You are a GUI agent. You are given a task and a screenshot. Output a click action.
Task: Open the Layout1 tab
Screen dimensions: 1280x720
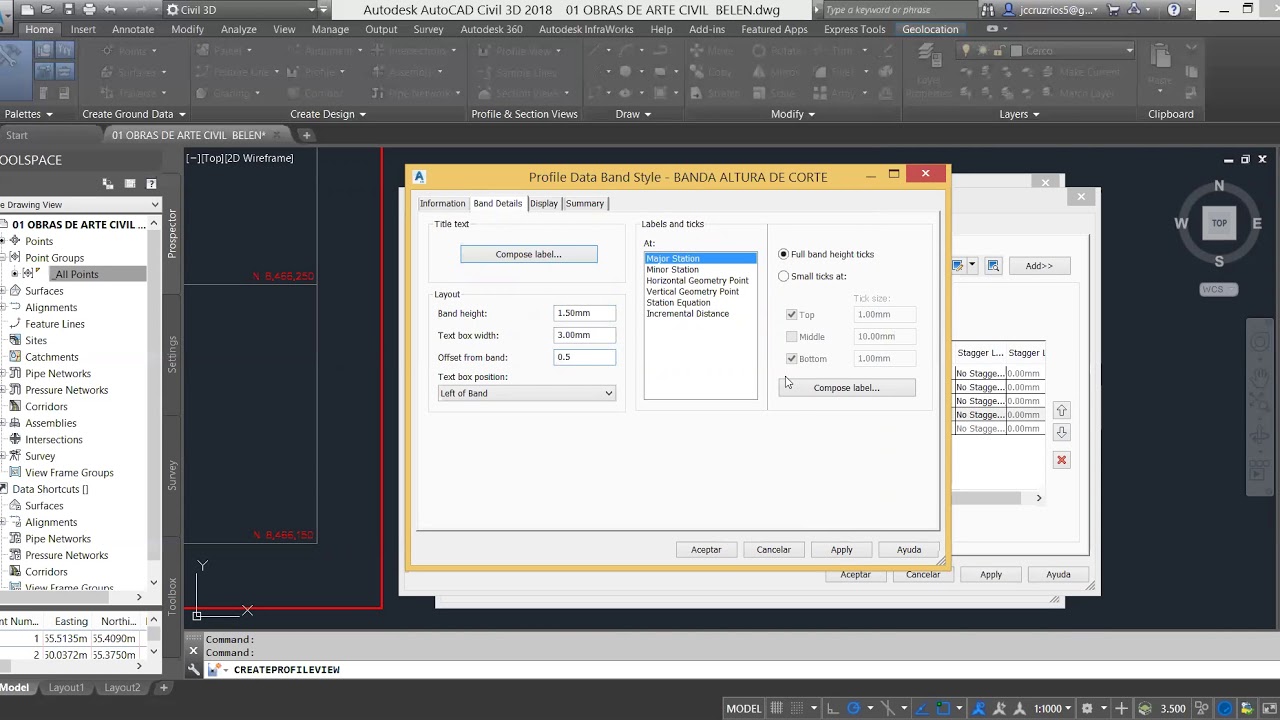point(67,687)
